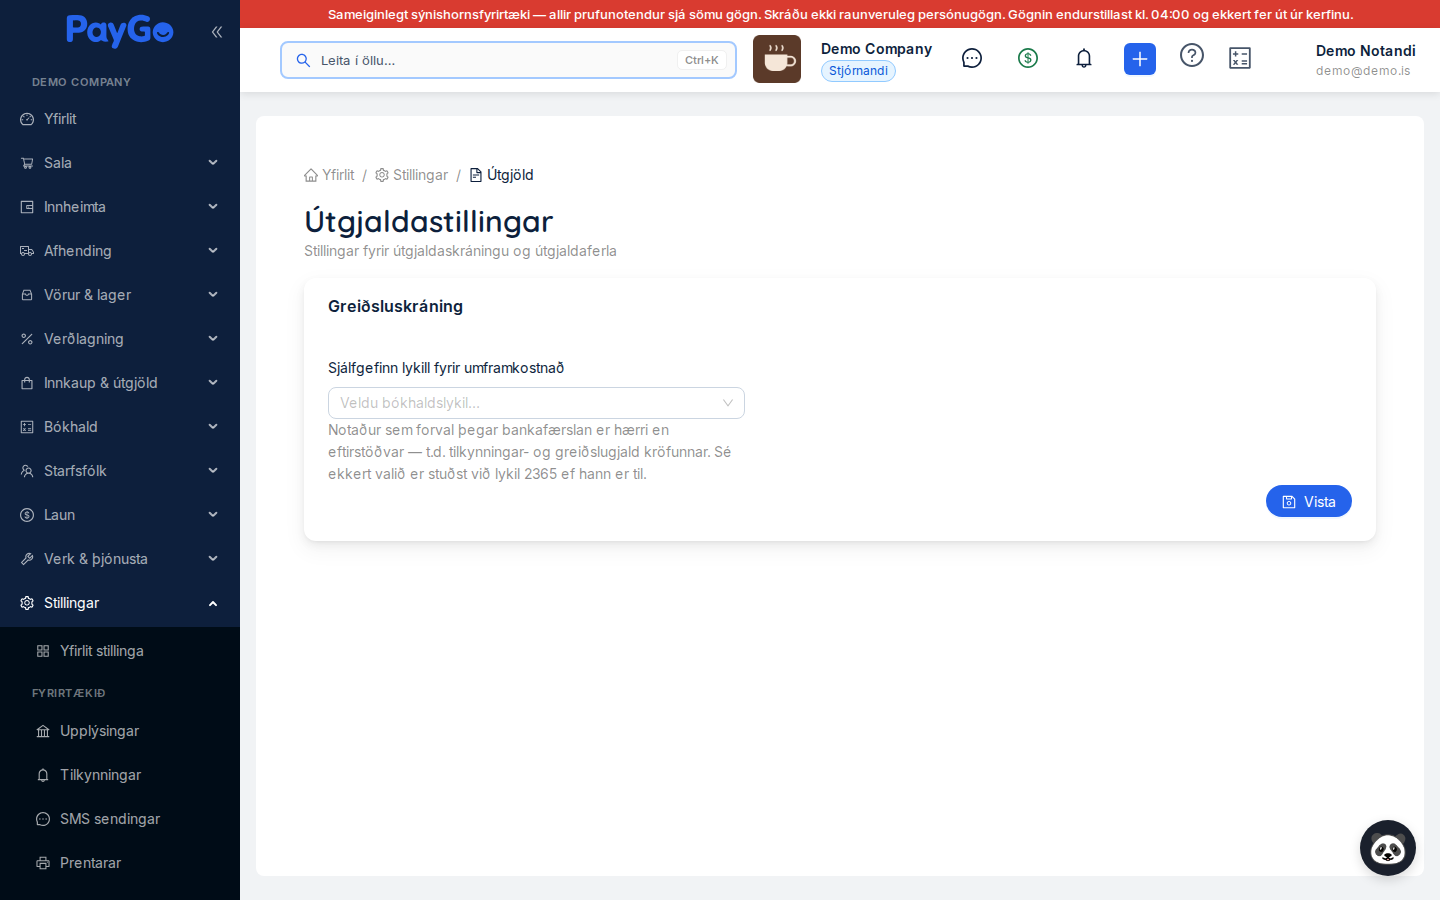The width and height of the screenshot is (1440, 900).
Task: Expand Innkaup & útgjöld menu
Action: coord(120,383)
